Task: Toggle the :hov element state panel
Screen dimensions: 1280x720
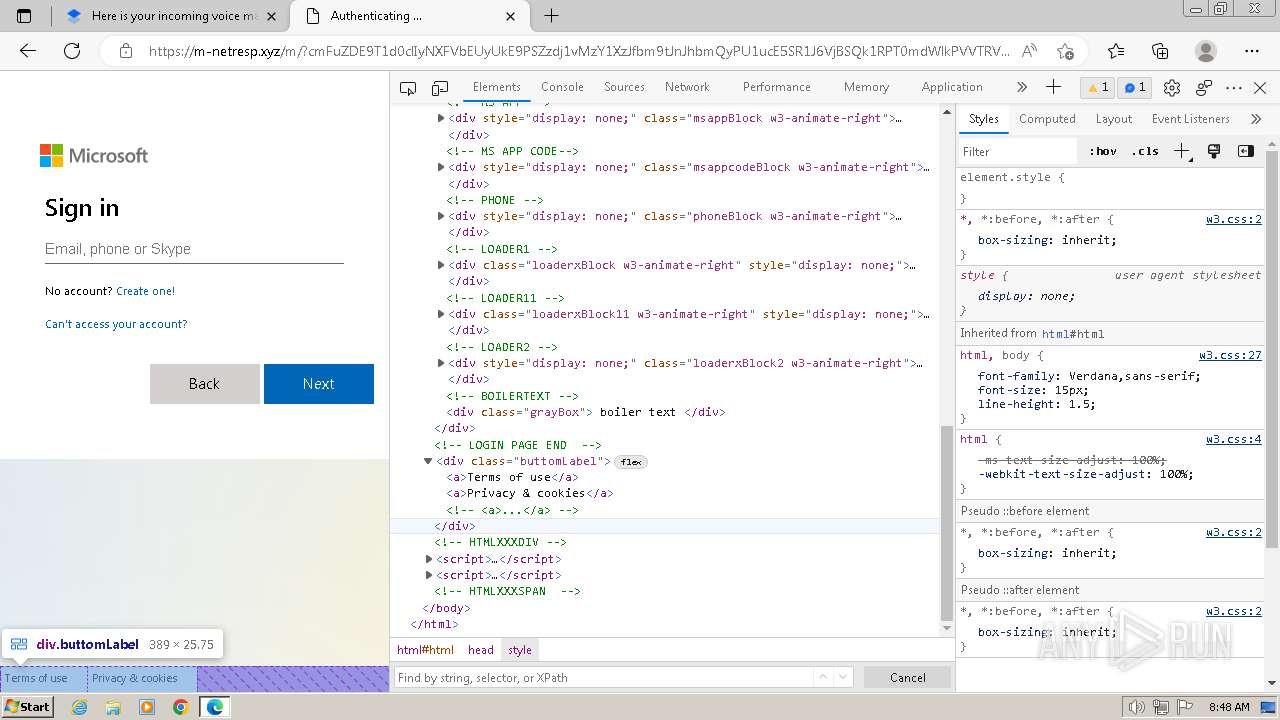Action: pos(1103,151)
